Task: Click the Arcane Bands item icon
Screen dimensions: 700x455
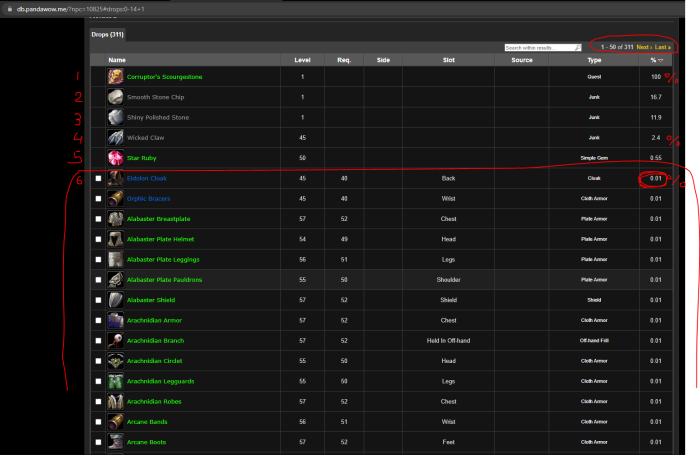Action: tap(116, 422)
